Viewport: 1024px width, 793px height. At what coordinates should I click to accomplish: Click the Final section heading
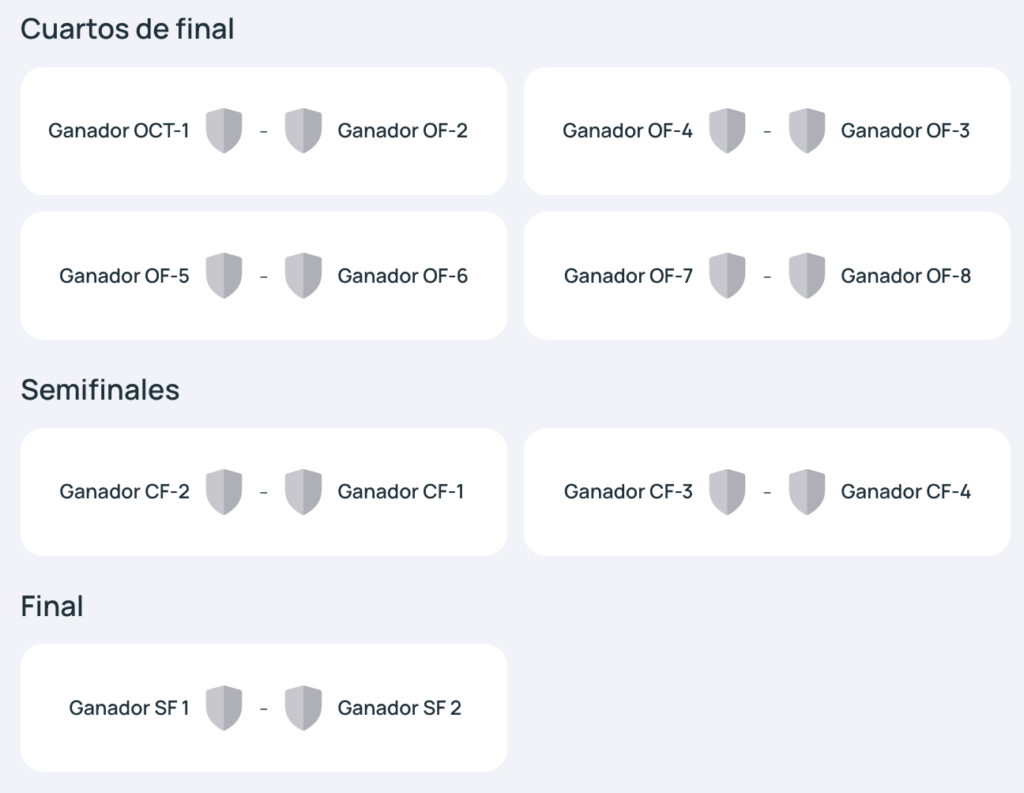[52, 606]
